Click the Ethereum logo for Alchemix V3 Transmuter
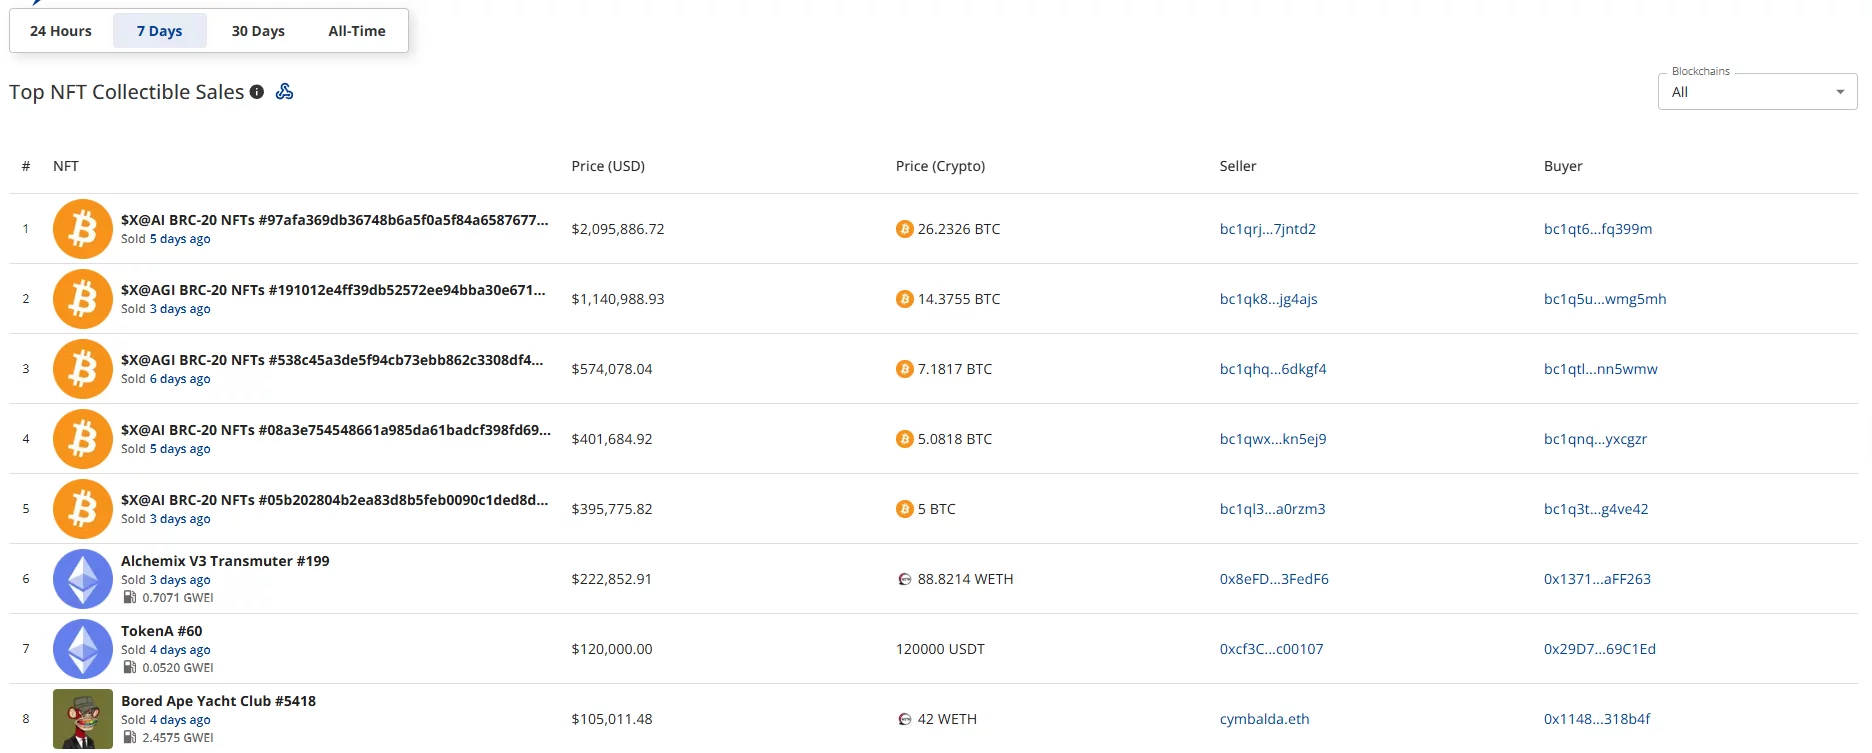The width and height of the screenshot is (1872, 753). click(x=83, y=579)
